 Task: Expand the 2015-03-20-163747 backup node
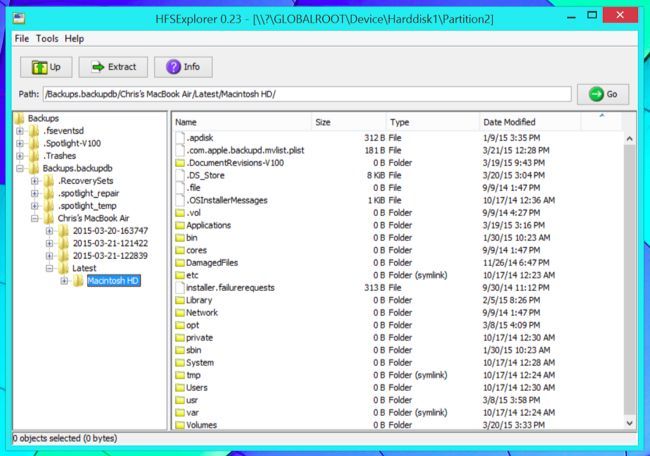pyautogui.click(x=49, y=231)
